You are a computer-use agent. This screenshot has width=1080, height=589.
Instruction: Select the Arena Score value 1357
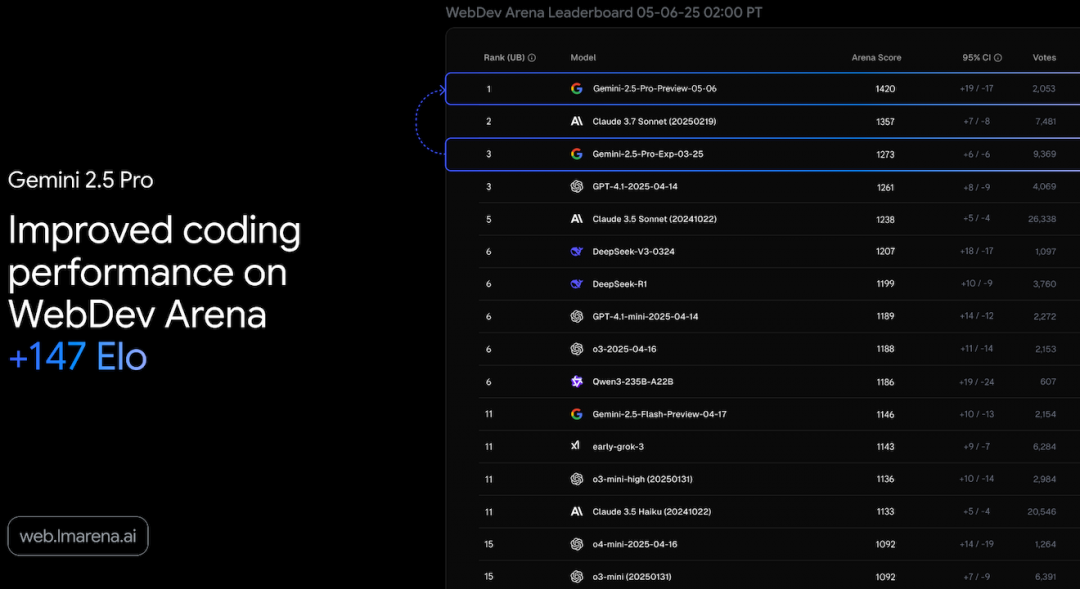(x=885, y=121)
